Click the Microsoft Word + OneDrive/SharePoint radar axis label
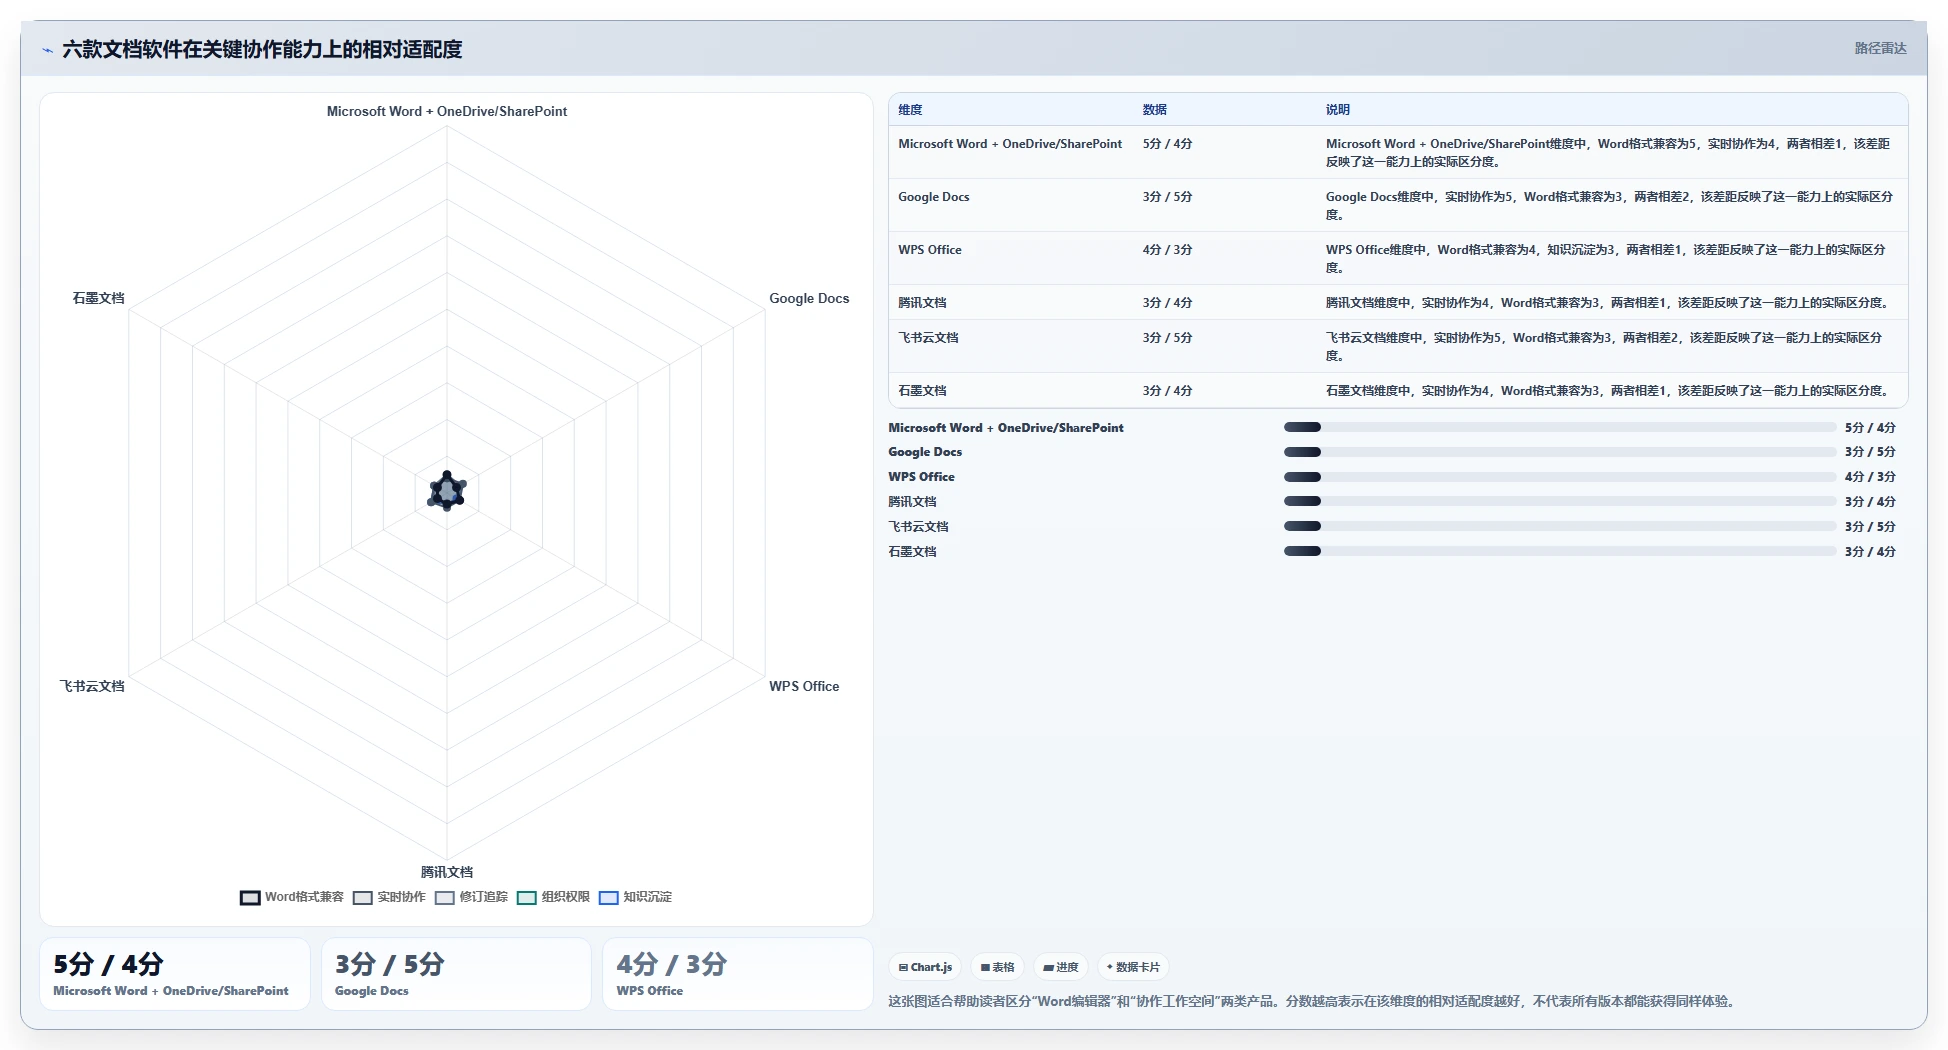Image resolution: width=1948 pixels, height=1050 pixels. 447,112
